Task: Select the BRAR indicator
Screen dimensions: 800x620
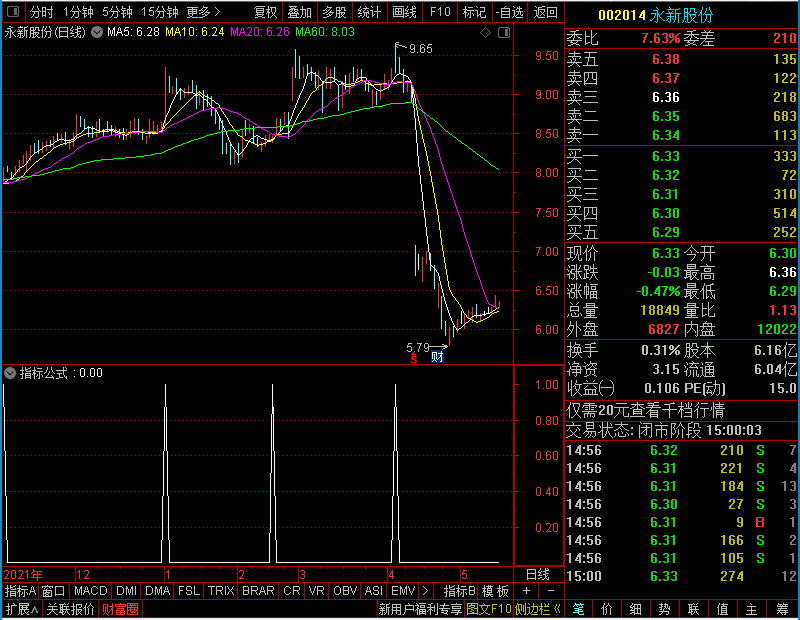Action: pos(258,591)
